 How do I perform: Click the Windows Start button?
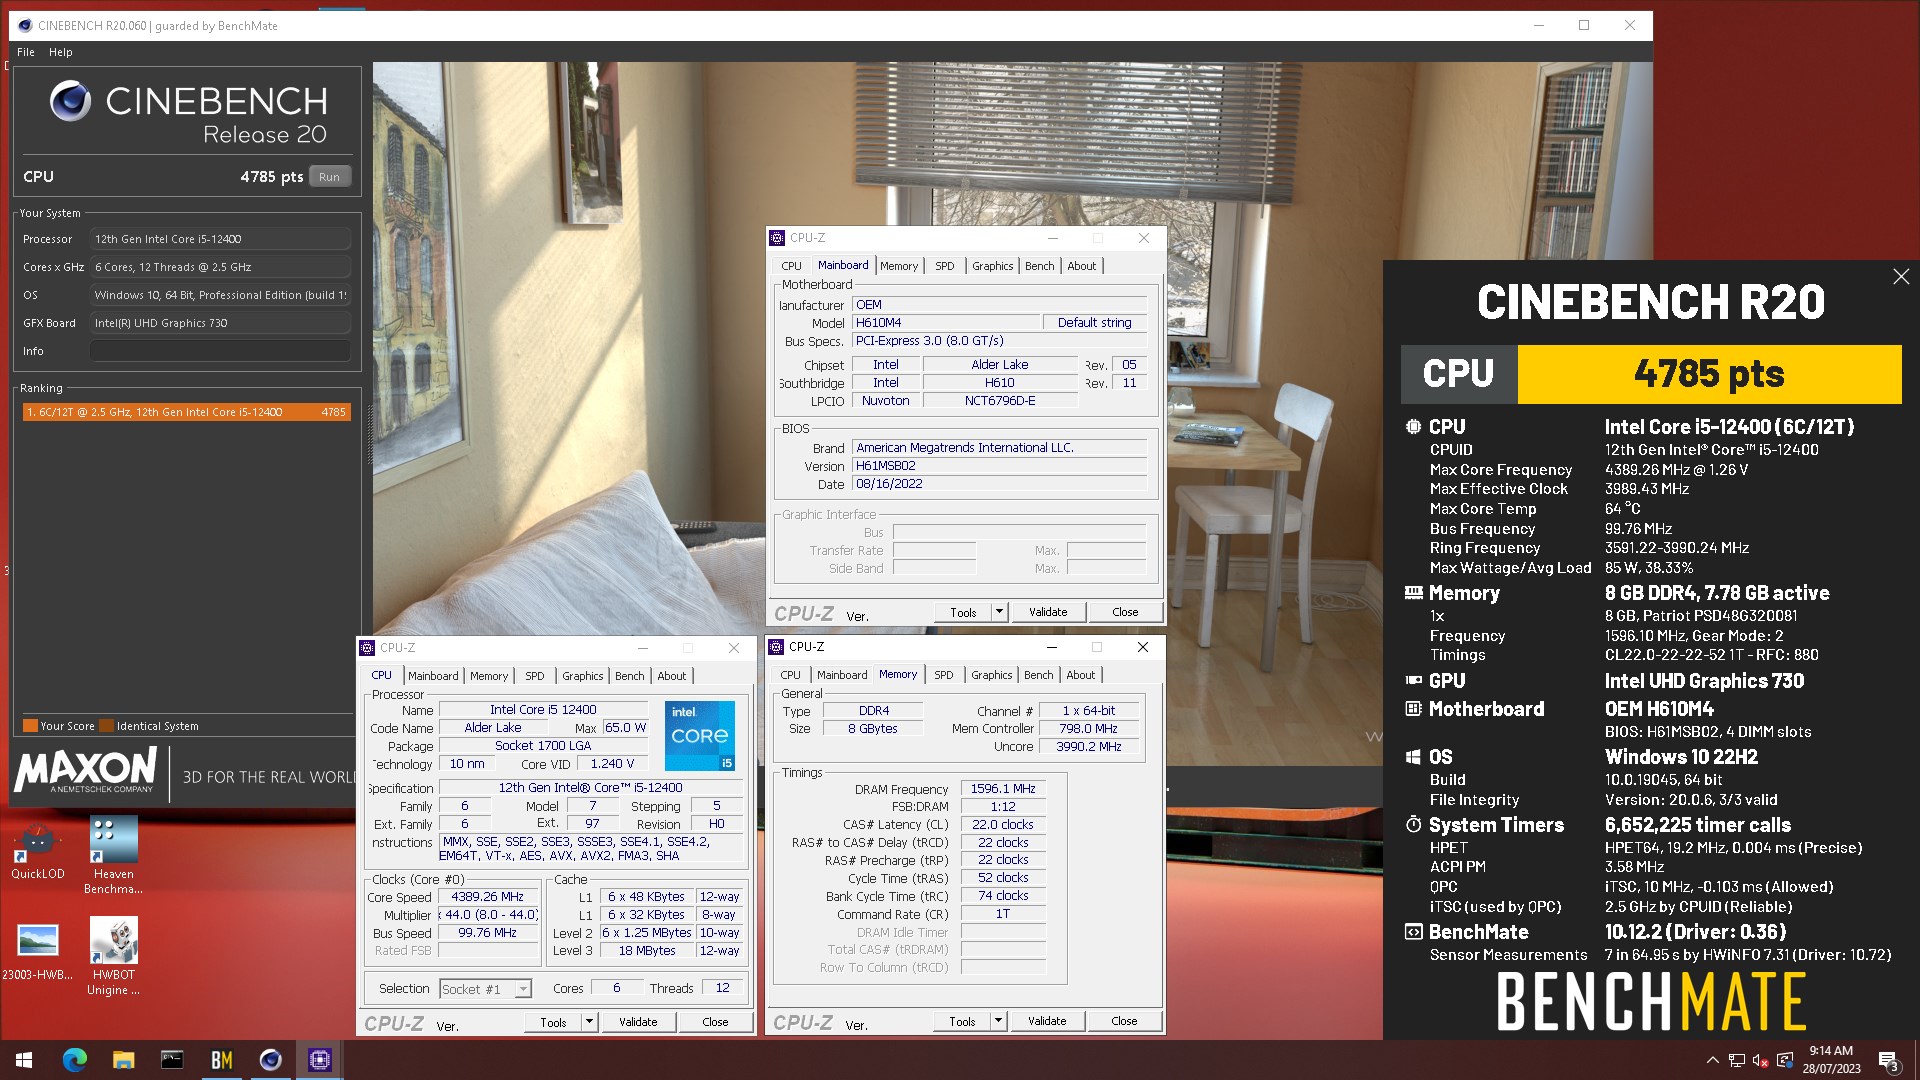pyautogui.click(x=24, y=1060)
